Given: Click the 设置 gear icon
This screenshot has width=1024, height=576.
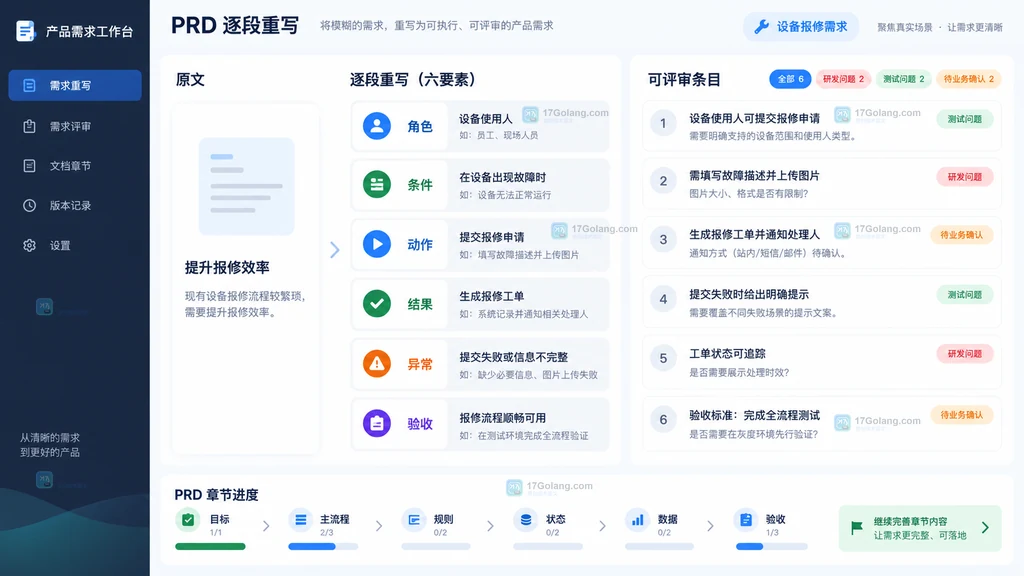Looking at the screenshot, I should [x=29, y=246].
